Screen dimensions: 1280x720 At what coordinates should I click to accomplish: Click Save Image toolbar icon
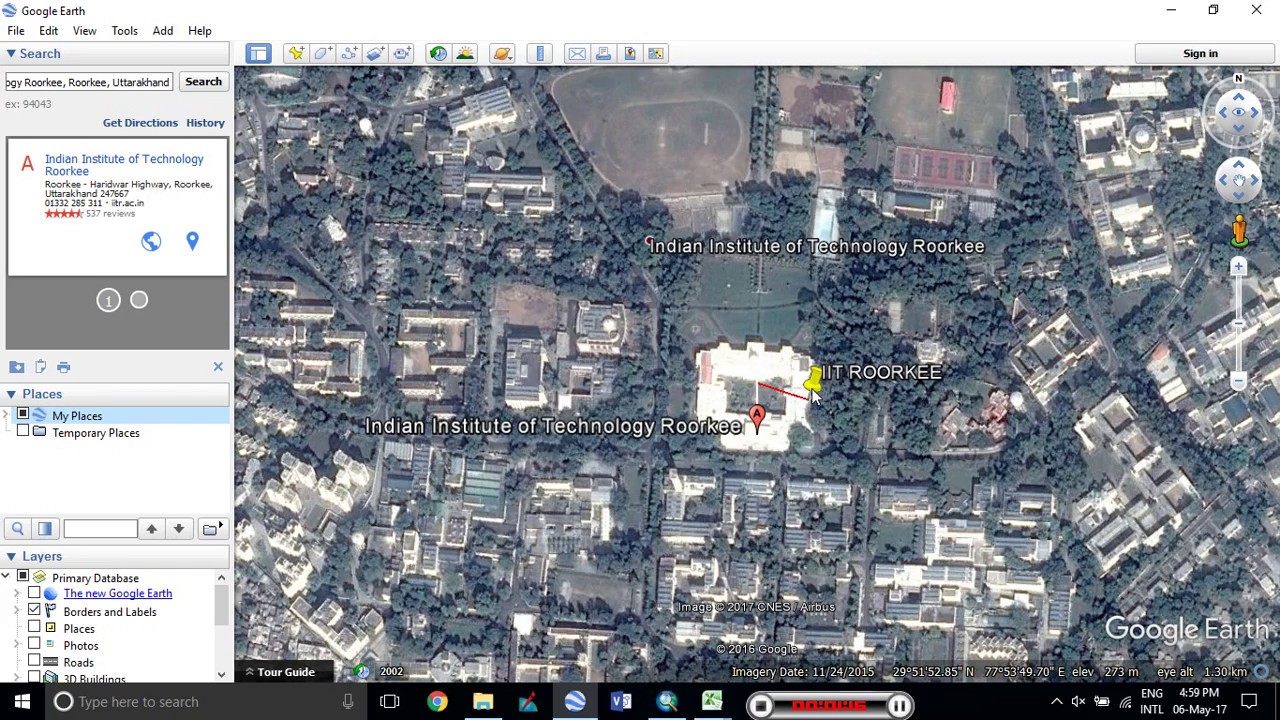click(629, 53)
